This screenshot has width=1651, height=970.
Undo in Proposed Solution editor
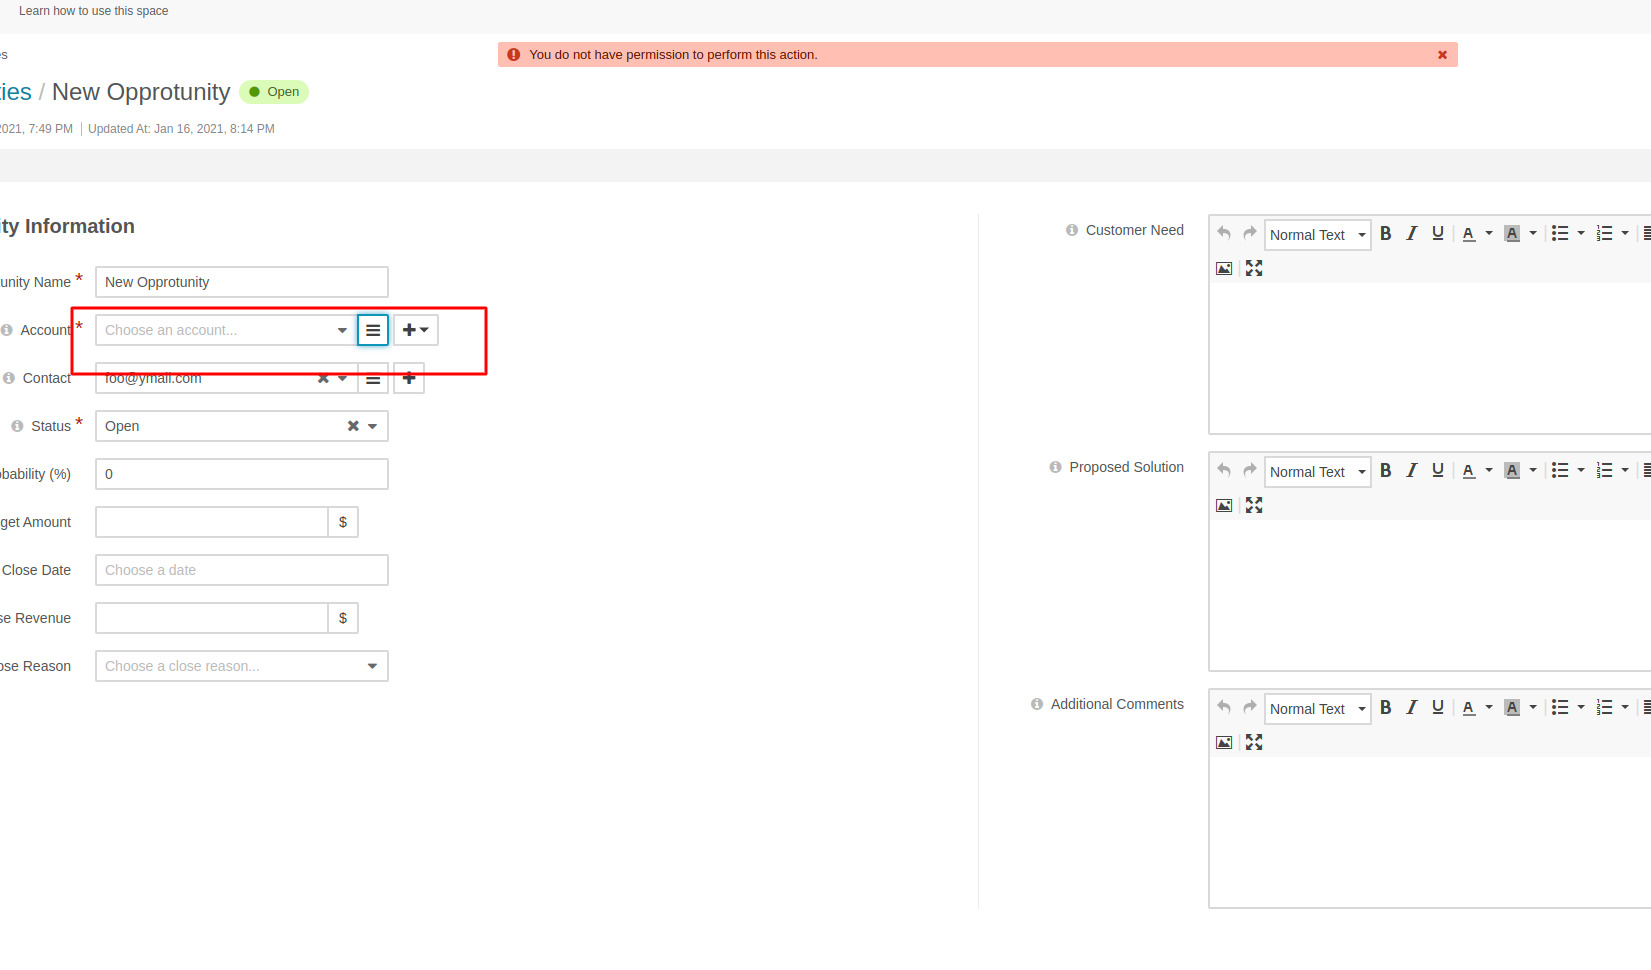[x=1224, y=470]
